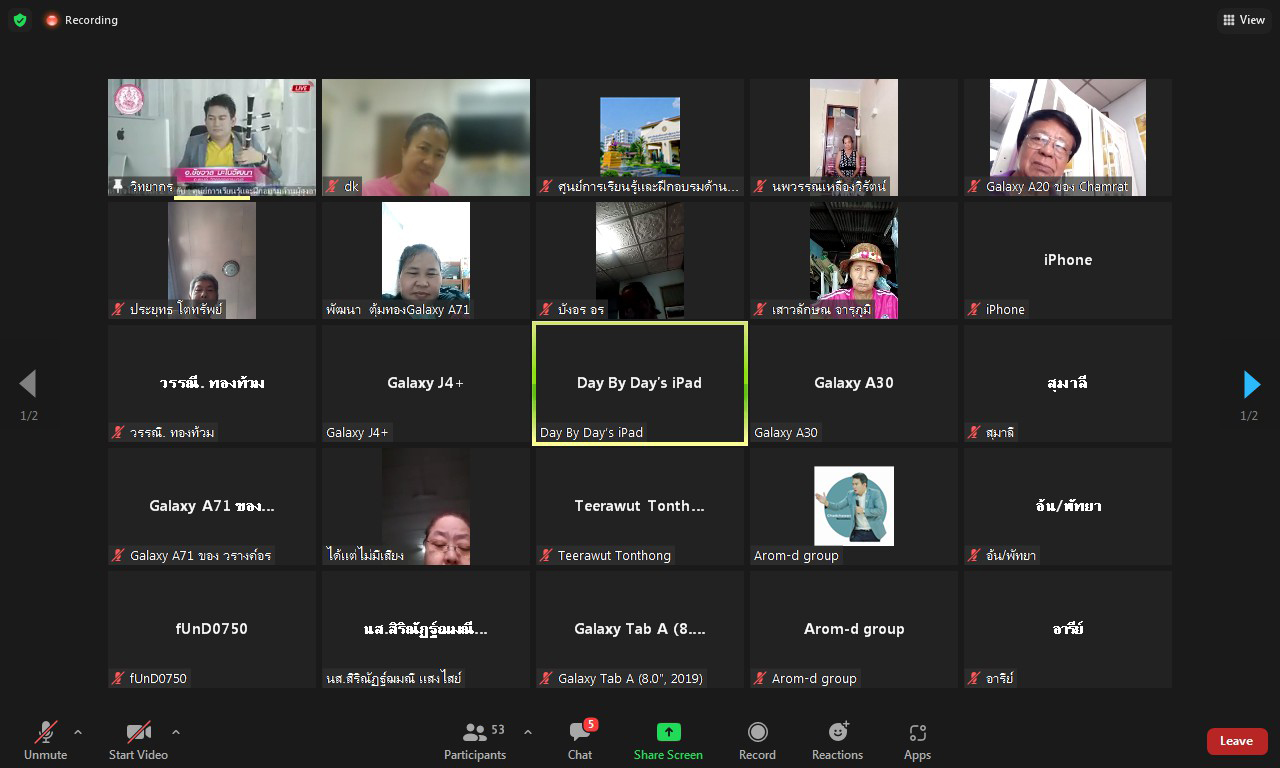Open the Participants panel

click(475, 741)
